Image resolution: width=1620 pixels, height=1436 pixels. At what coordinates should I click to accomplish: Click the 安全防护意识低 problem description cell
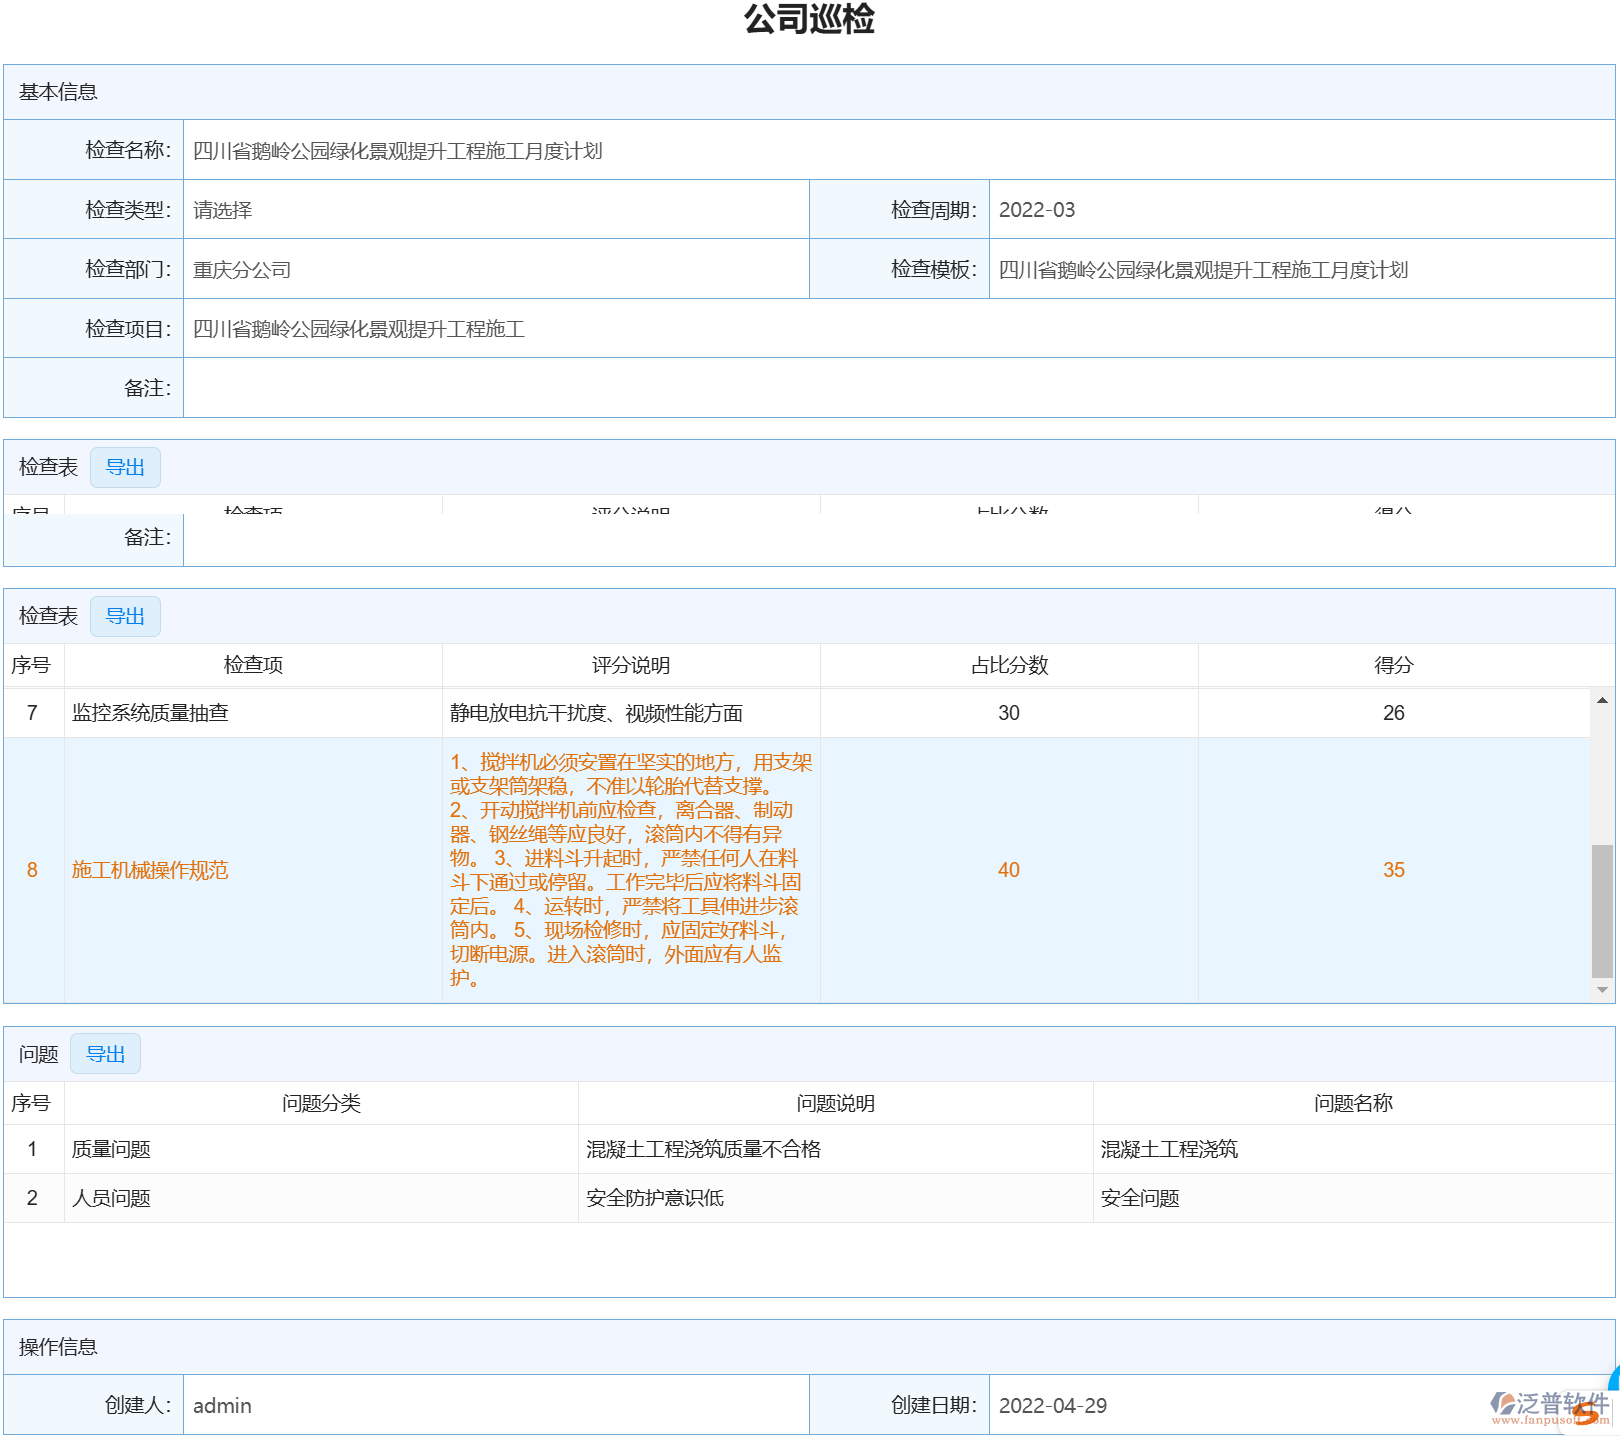[x=656, y=1197]
